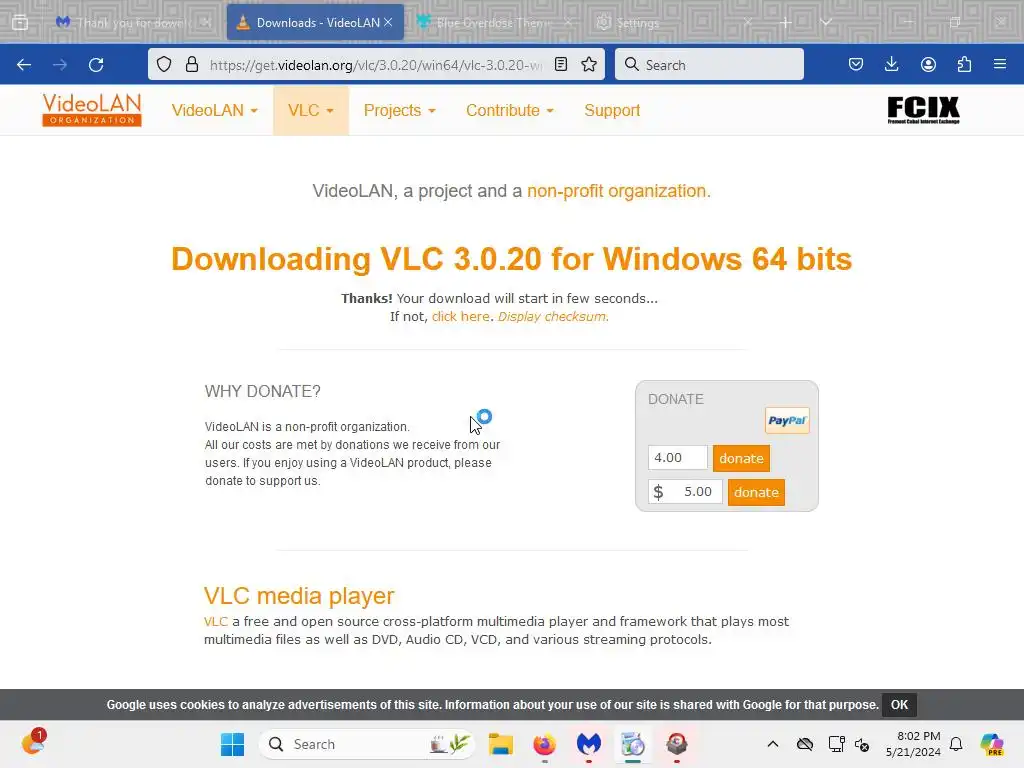Viewport: 1024px width, 768px height.
Task: Click donate button next to $ 5.00
Action: click(756, 492)
